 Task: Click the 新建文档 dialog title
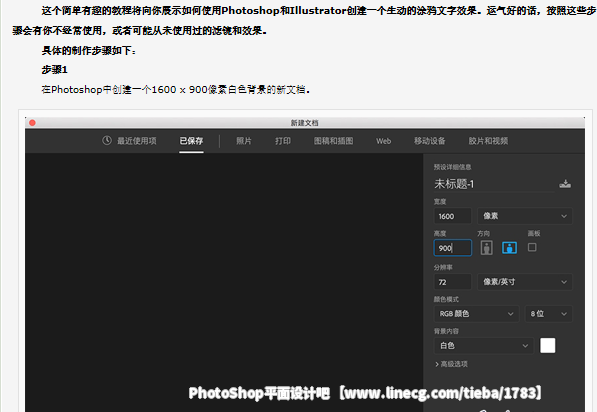[305, 123]
